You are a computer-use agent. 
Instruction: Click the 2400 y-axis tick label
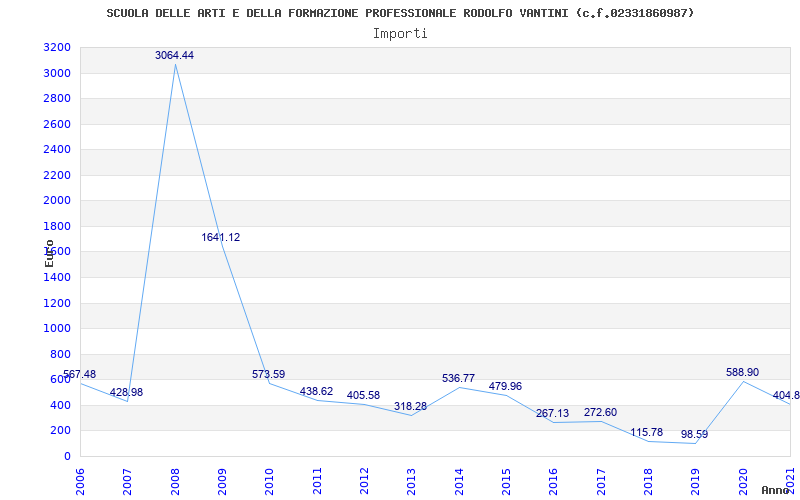click(57, 149)
